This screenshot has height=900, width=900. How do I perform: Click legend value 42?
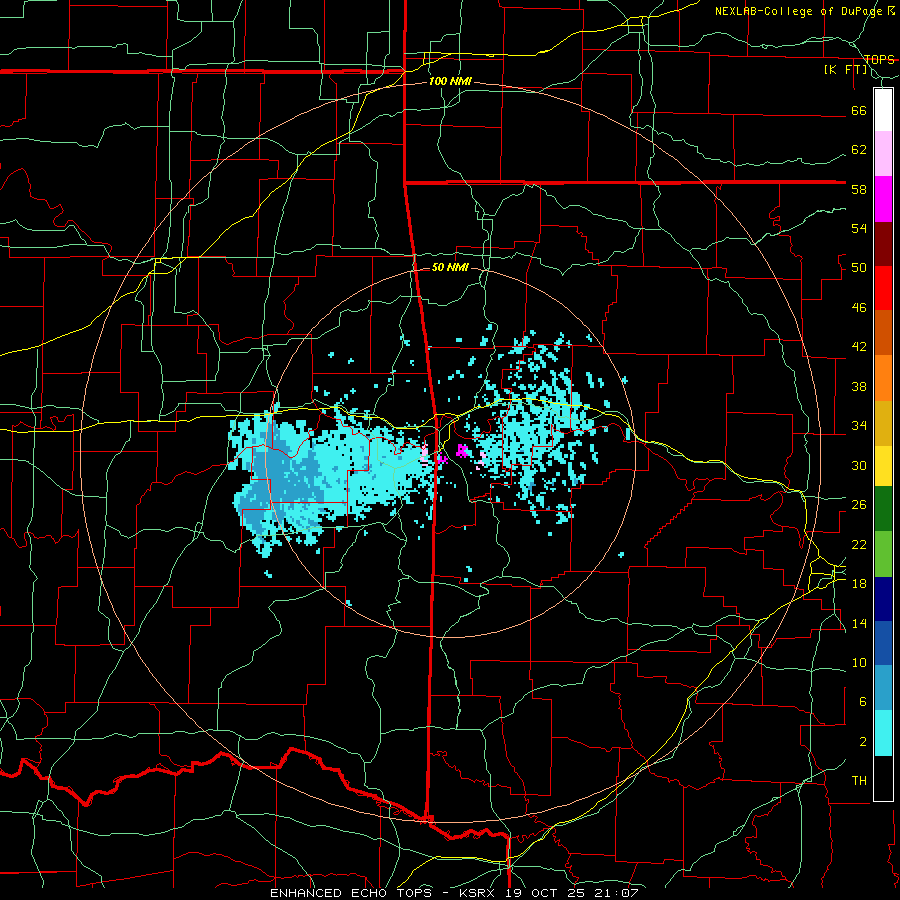click(859, 347)
